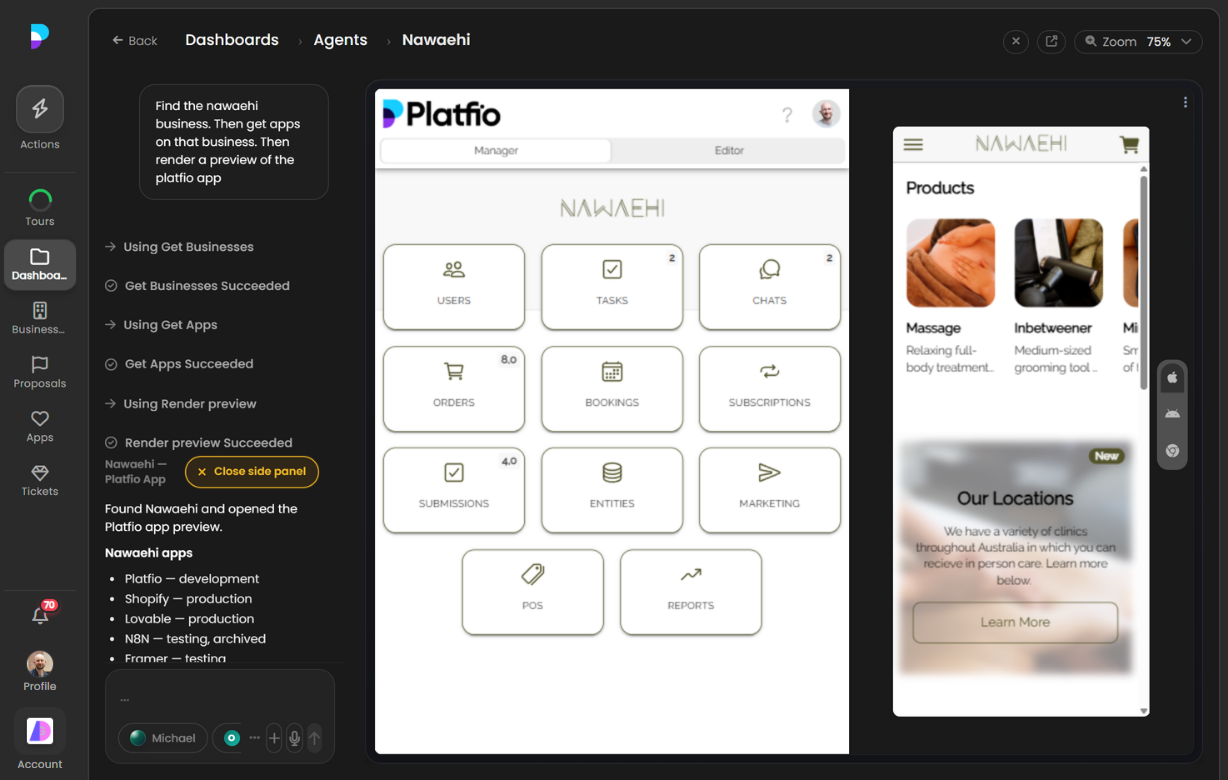Image resolution: width=1228 pixels, height=780 pixels.
Task: Open the Inbetweener product thumbnail
Action: click(x=1058, y=263)
